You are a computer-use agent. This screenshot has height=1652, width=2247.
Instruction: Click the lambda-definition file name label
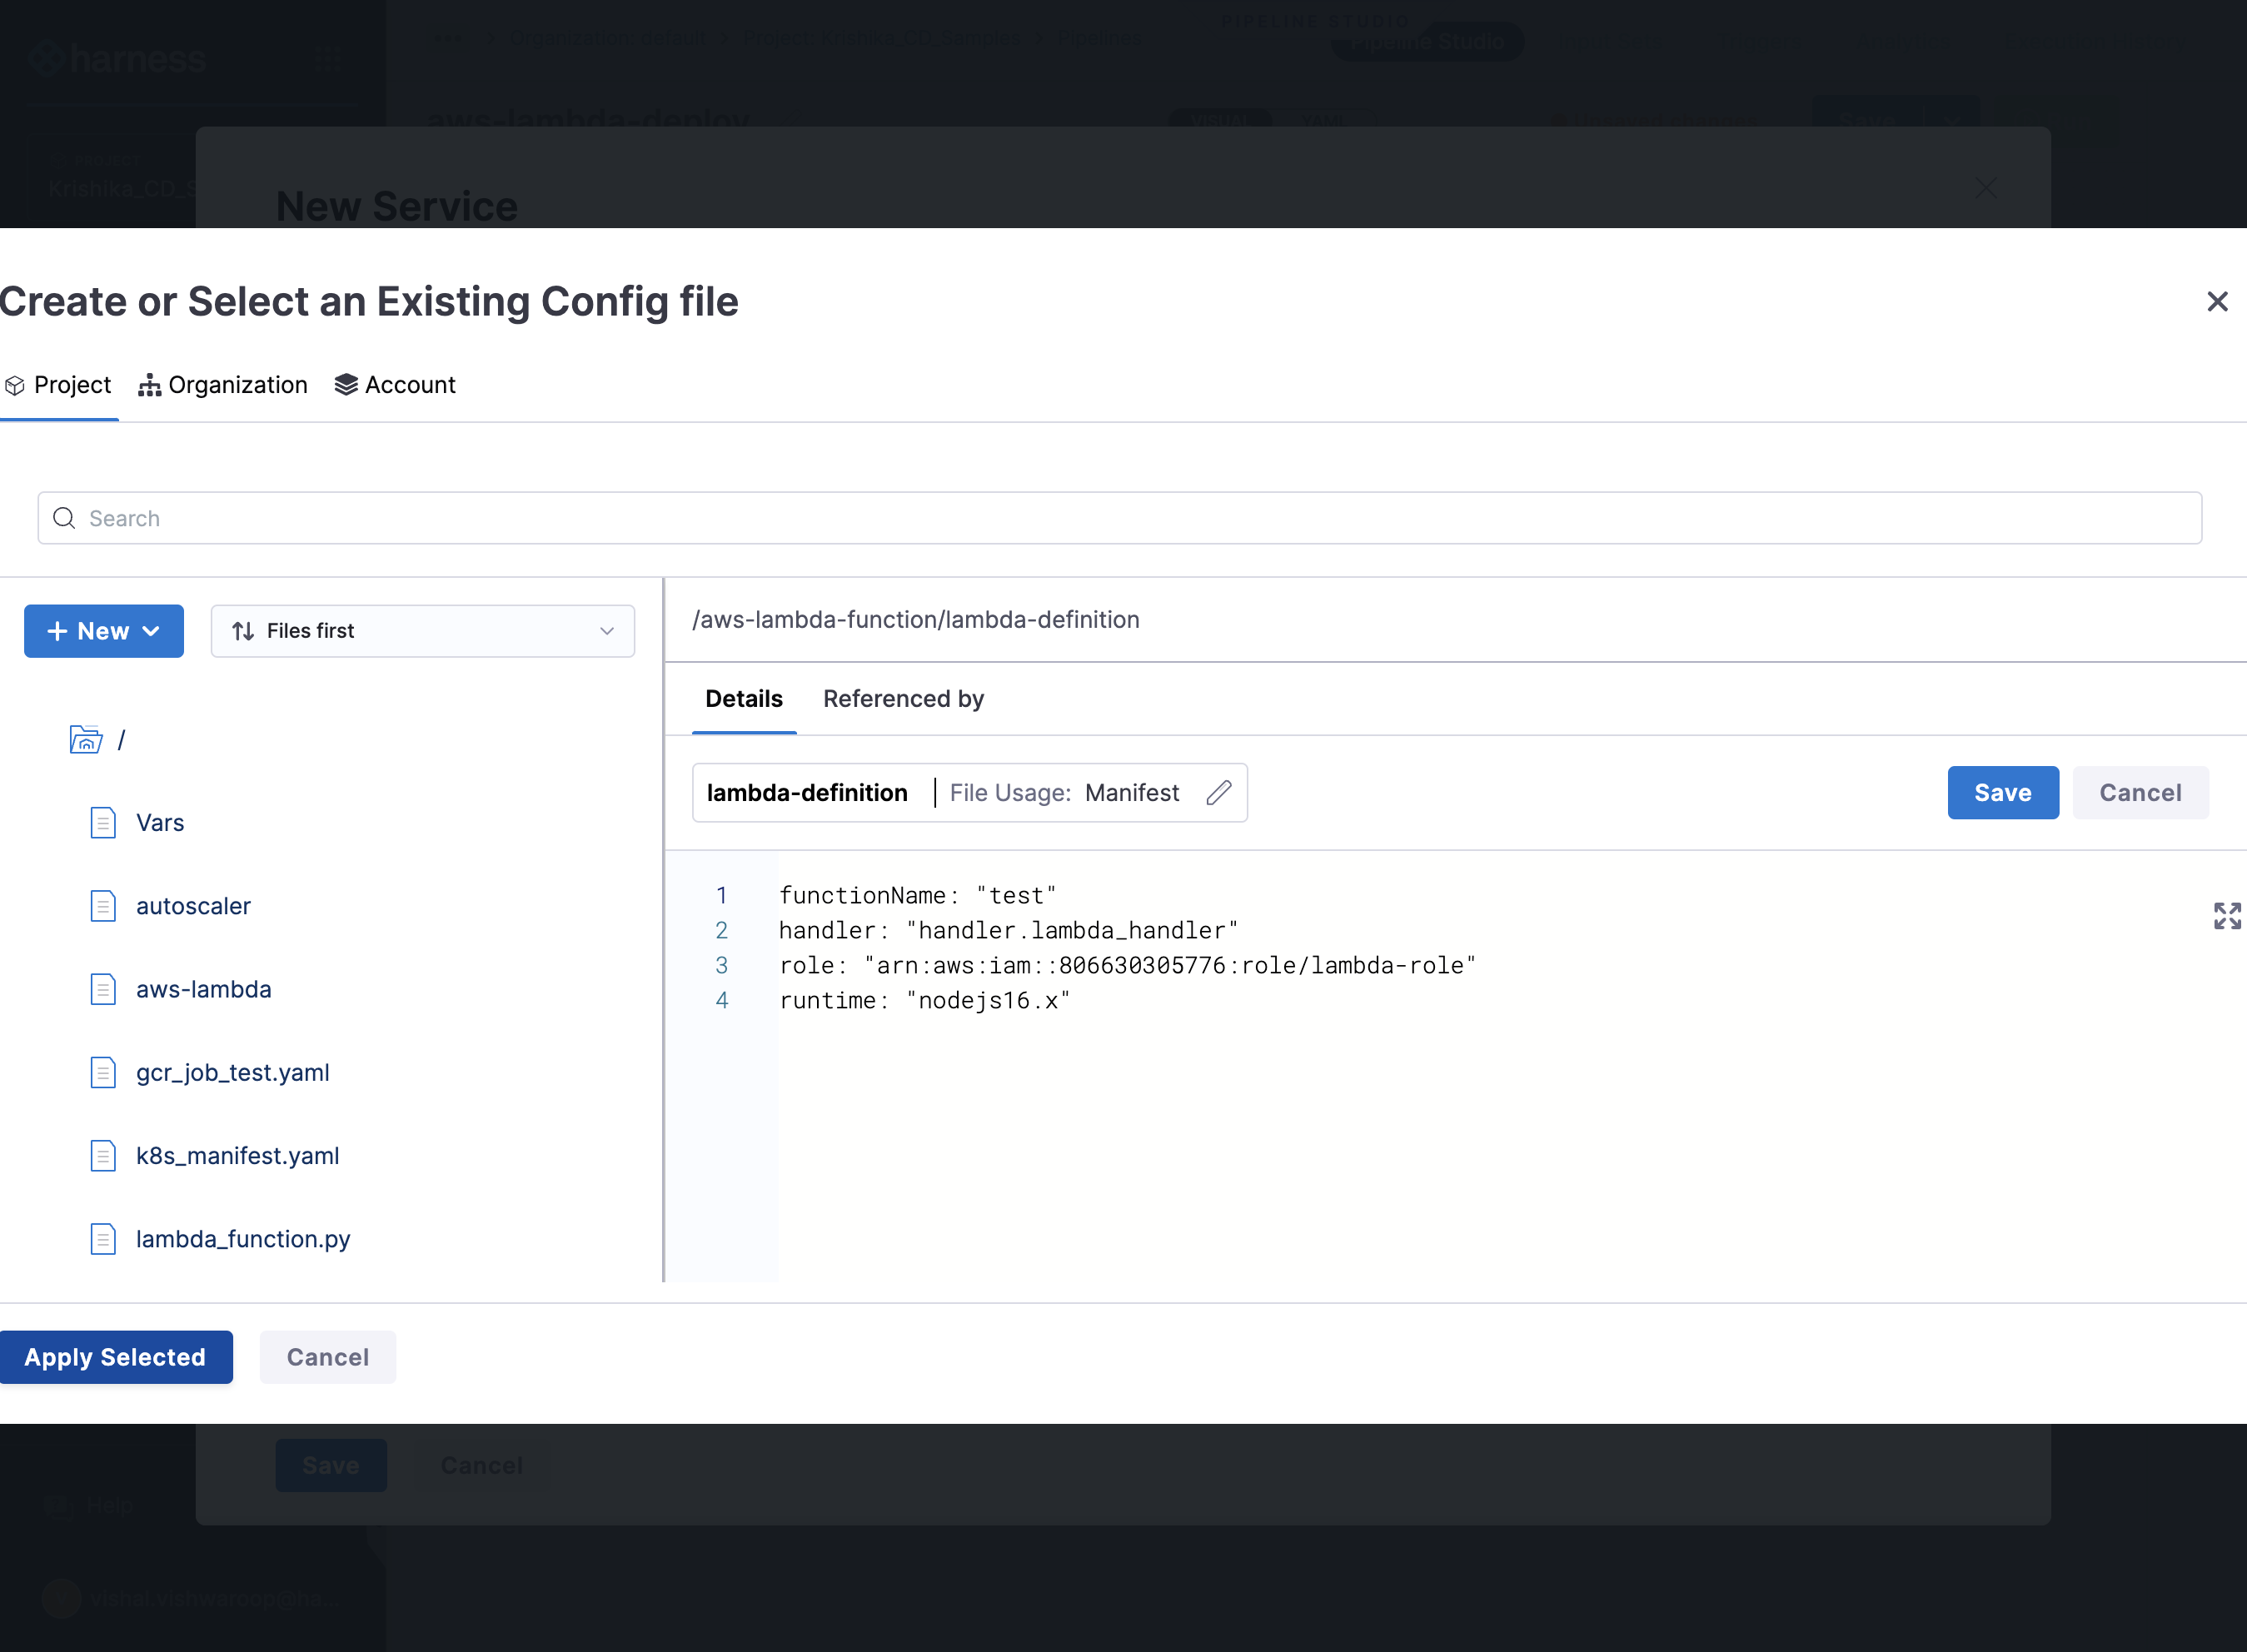click(807, 793)
